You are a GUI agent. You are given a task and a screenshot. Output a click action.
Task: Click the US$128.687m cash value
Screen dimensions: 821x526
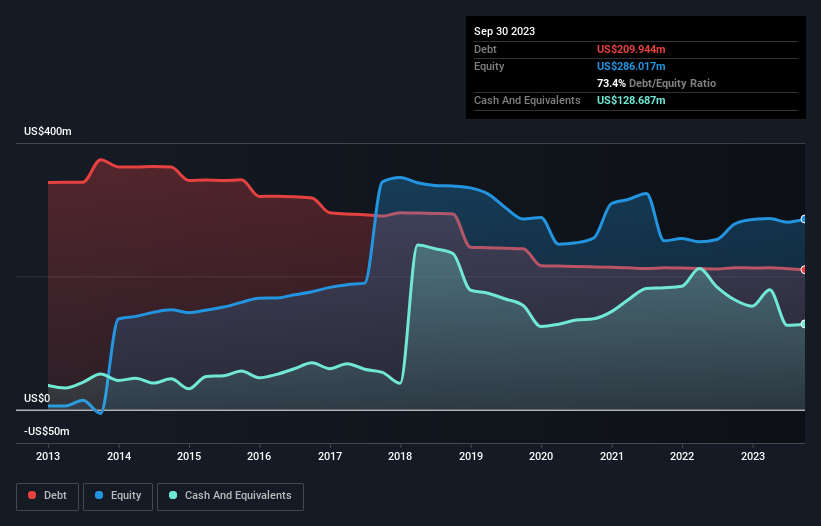click(631, 100)
